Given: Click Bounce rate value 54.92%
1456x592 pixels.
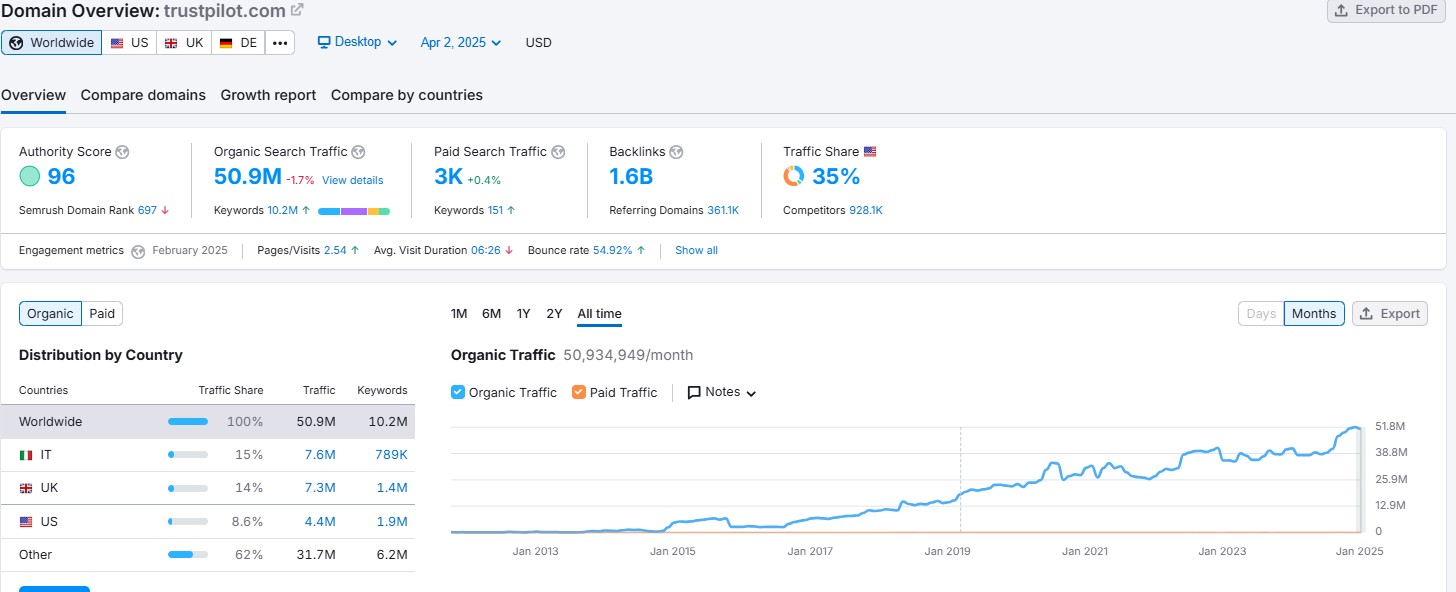Looking at the screenshot, I should point(613,250).
